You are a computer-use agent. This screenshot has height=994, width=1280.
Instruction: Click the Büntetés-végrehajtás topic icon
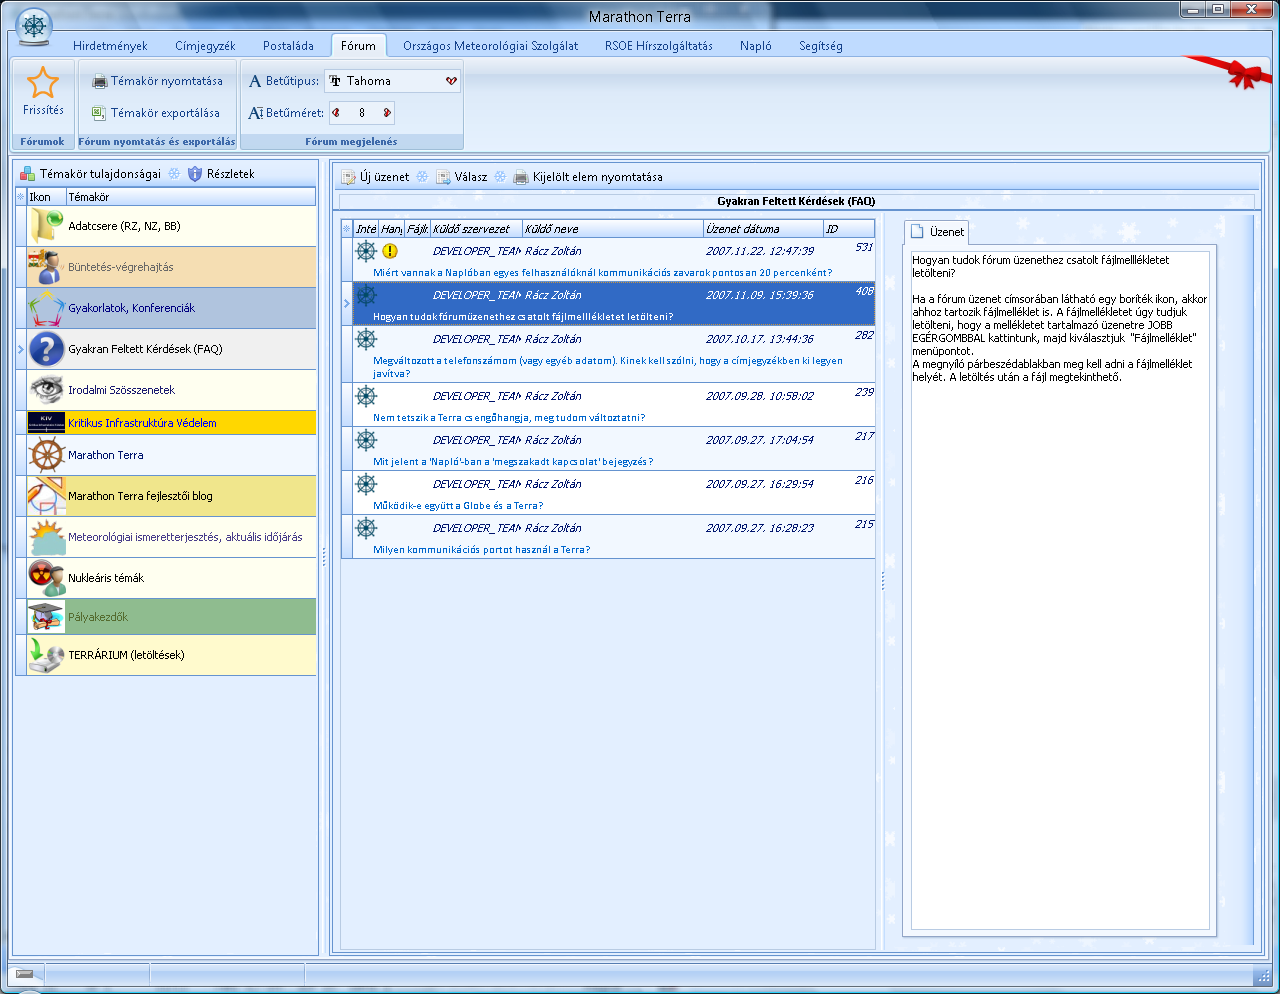tap(46, 267)
